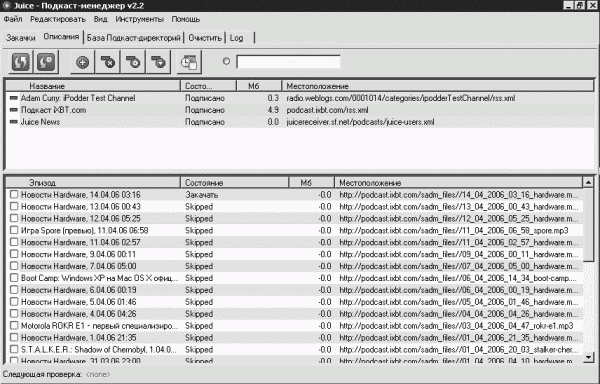Screen dimensions: 600x384
Task: Check selected feed using the down-arrow feed icon
Action: pyautogui.click(x=158, y=62)
